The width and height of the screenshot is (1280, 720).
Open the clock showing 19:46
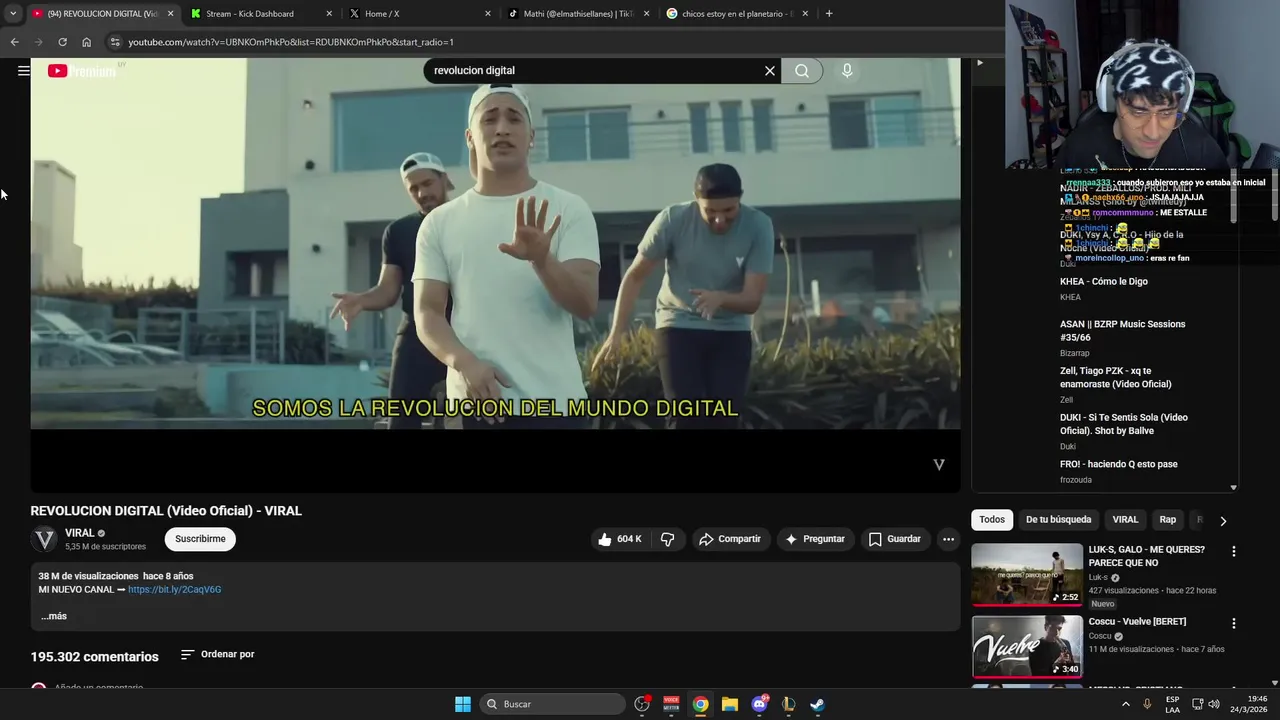tap(1248, 704)
